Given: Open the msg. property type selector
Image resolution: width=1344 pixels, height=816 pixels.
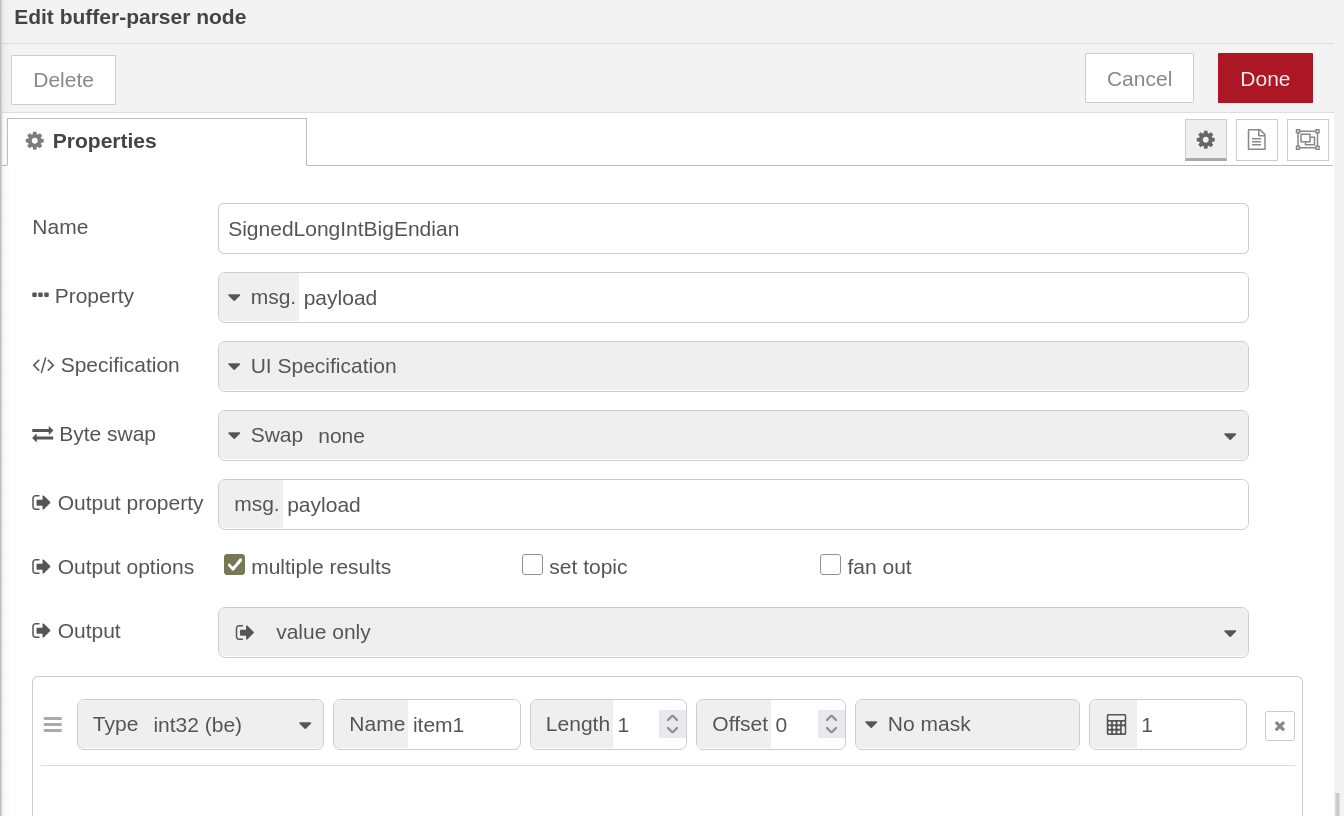Looking at the screenshot, I should click(x=260, y=298).
